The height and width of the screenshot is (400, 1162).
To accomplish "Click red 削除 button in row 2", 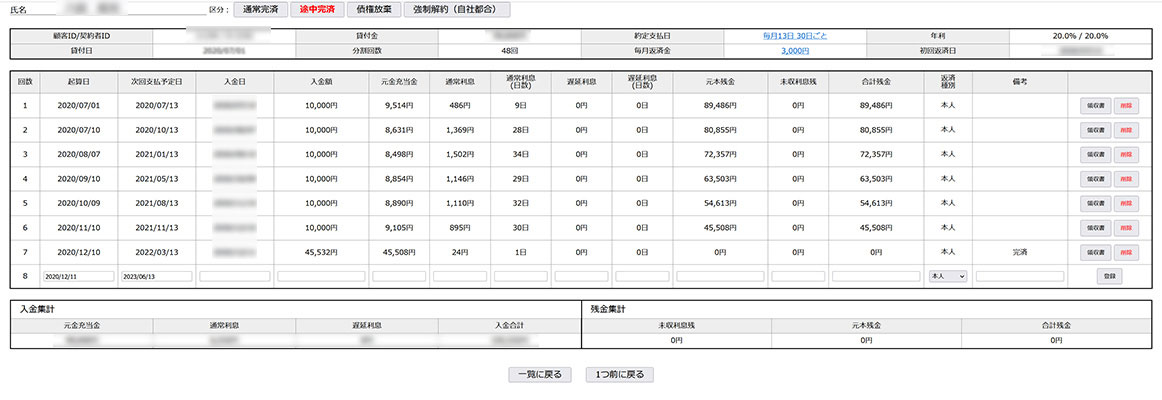I will (x=1127, y=129).
